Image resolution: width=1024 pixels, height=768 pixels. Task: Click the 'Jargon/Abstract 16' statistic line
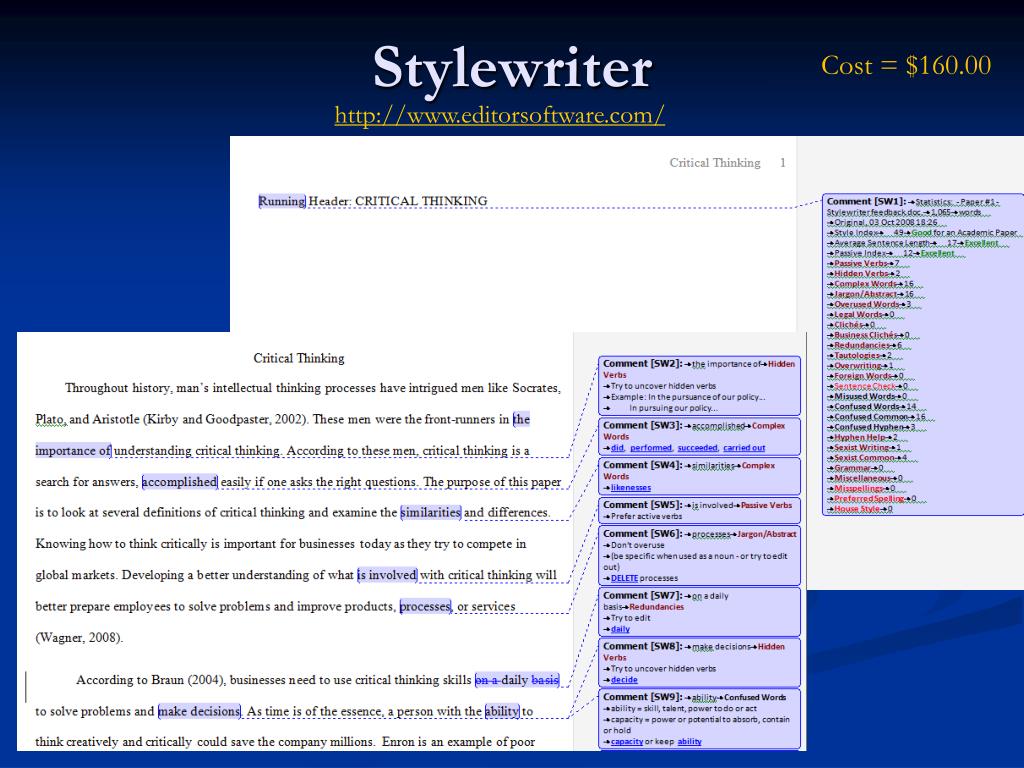pyautogui.click(x=871, y=295)
